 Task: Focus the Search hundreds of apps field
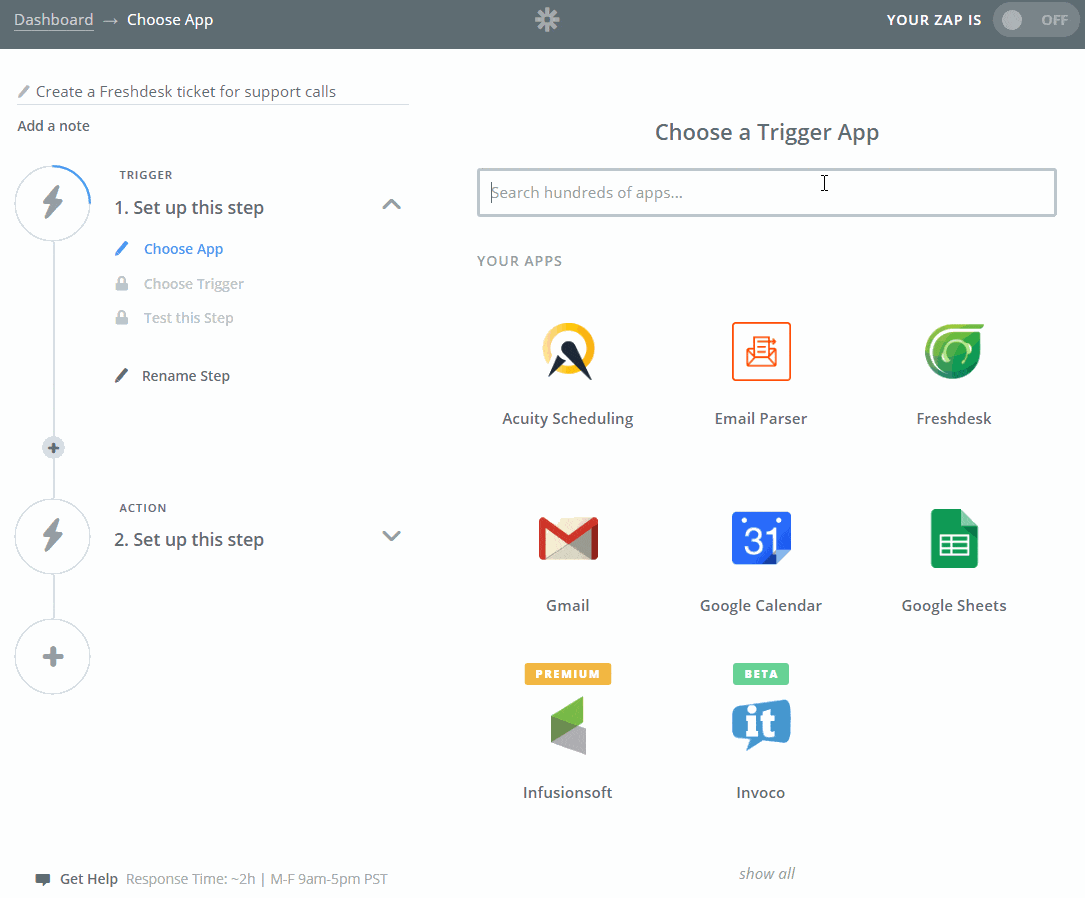(x=767, y=192)
